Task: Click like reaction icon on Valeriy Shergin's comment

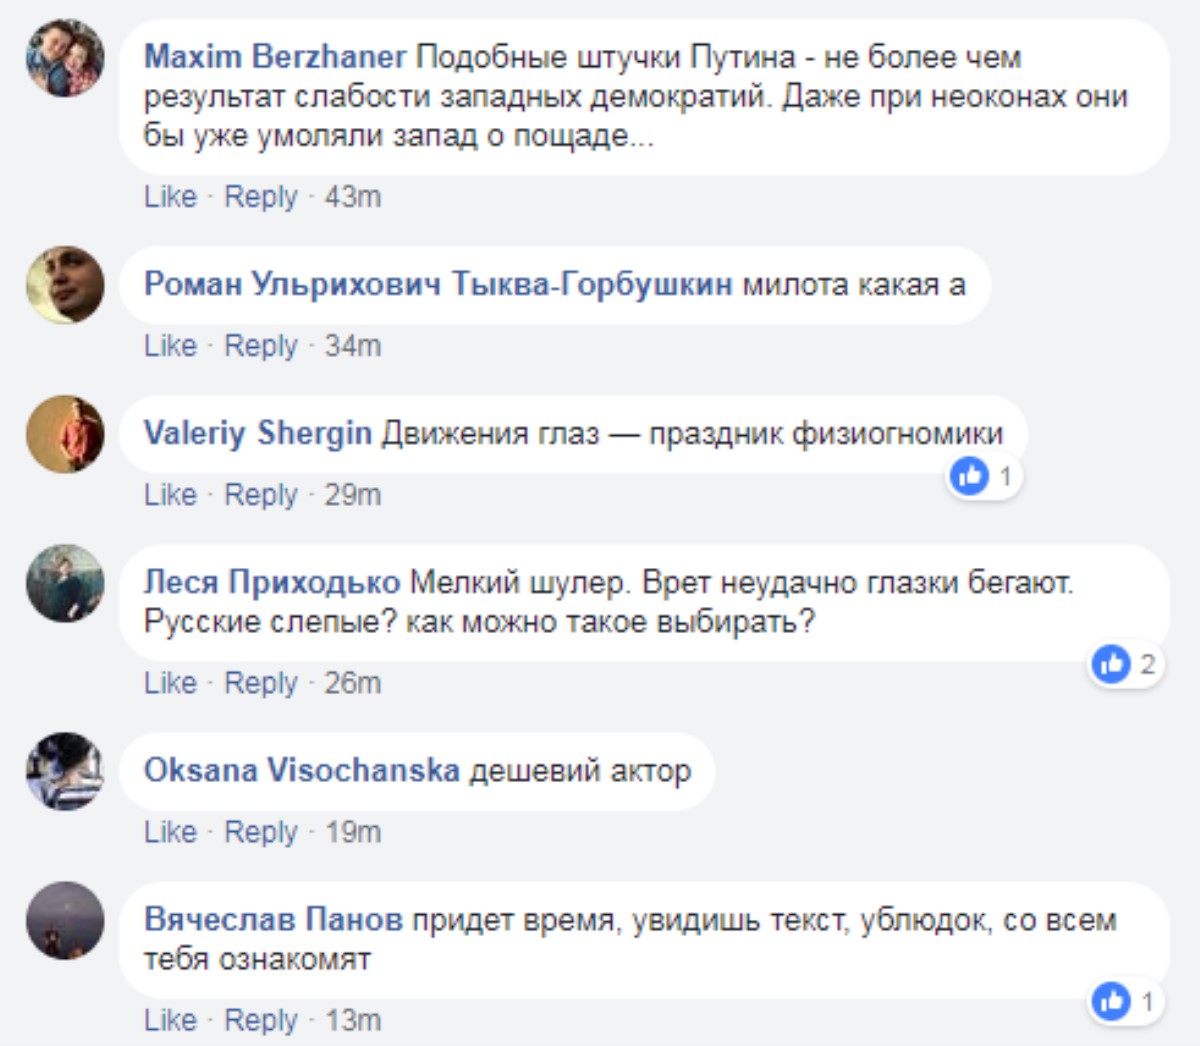Action: coord(969,476)
